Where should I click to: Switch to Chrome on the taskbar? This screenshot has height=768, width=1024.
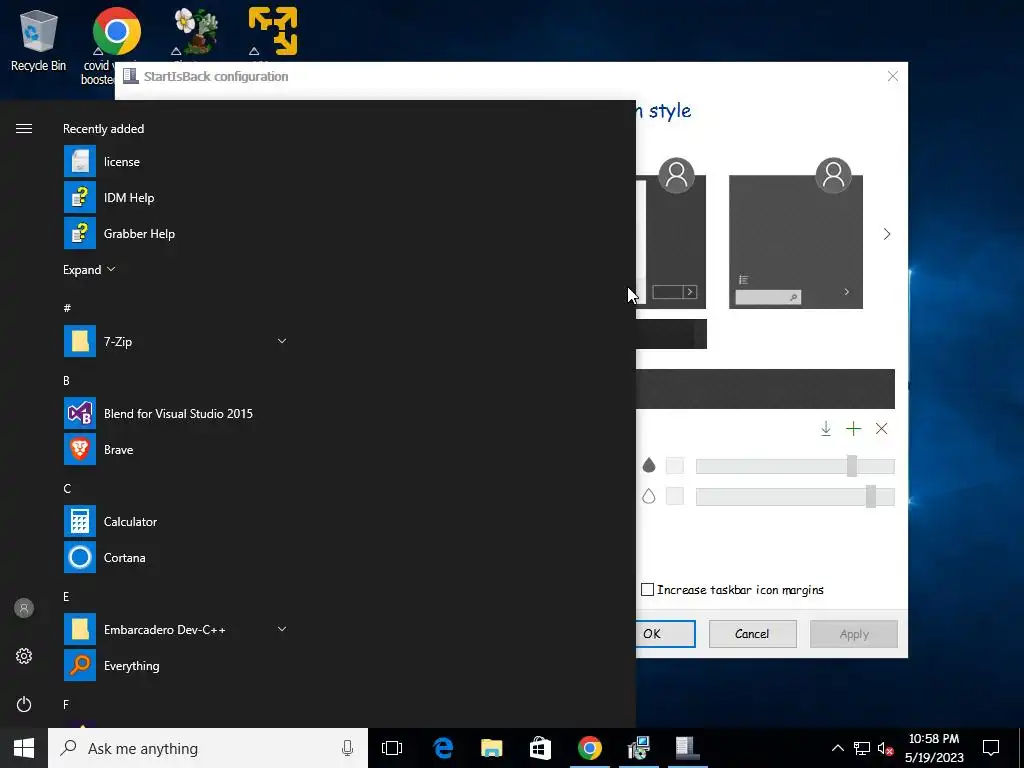[x=589, y=748]
